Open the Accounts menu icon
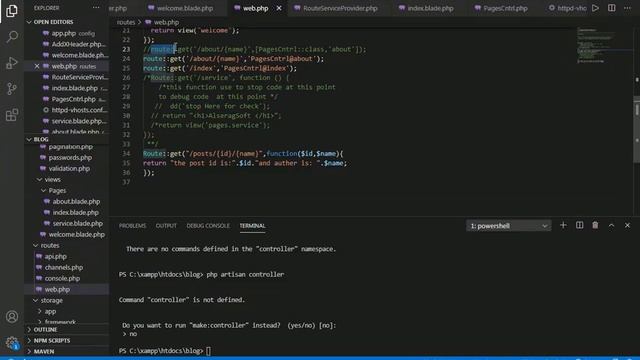640x360 pixels. pyautogui.click(x=12, y=317)
